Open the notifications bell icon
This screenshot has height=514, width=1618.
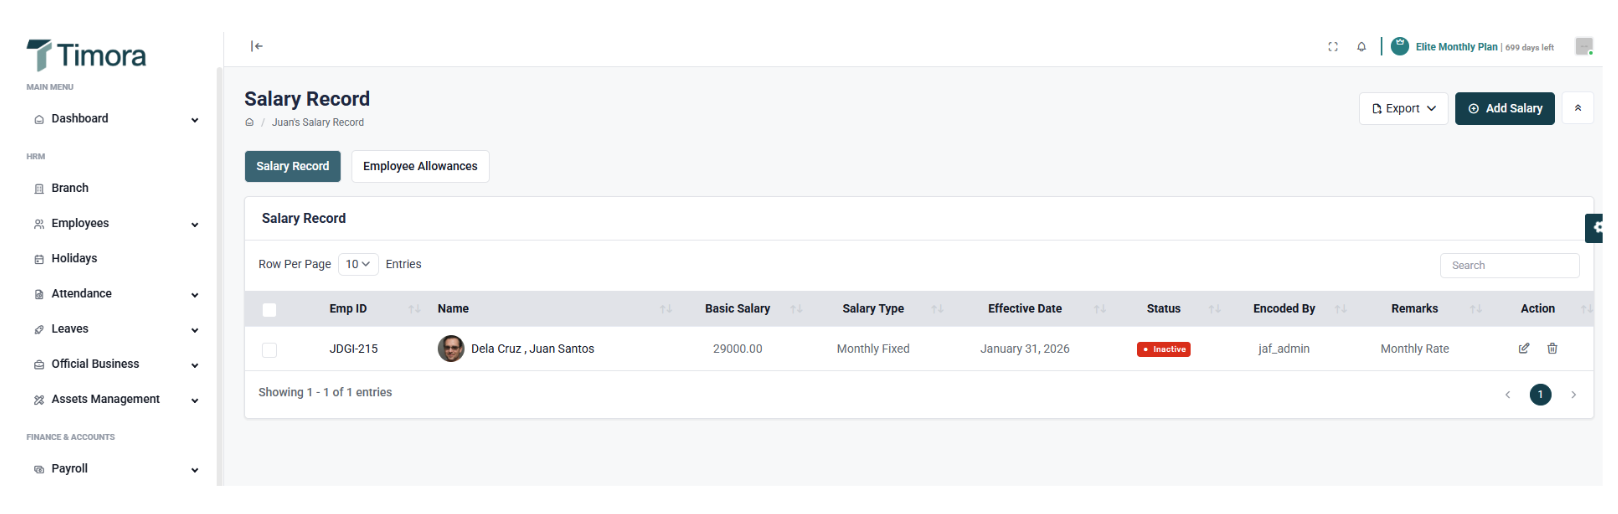(1361, 47)
